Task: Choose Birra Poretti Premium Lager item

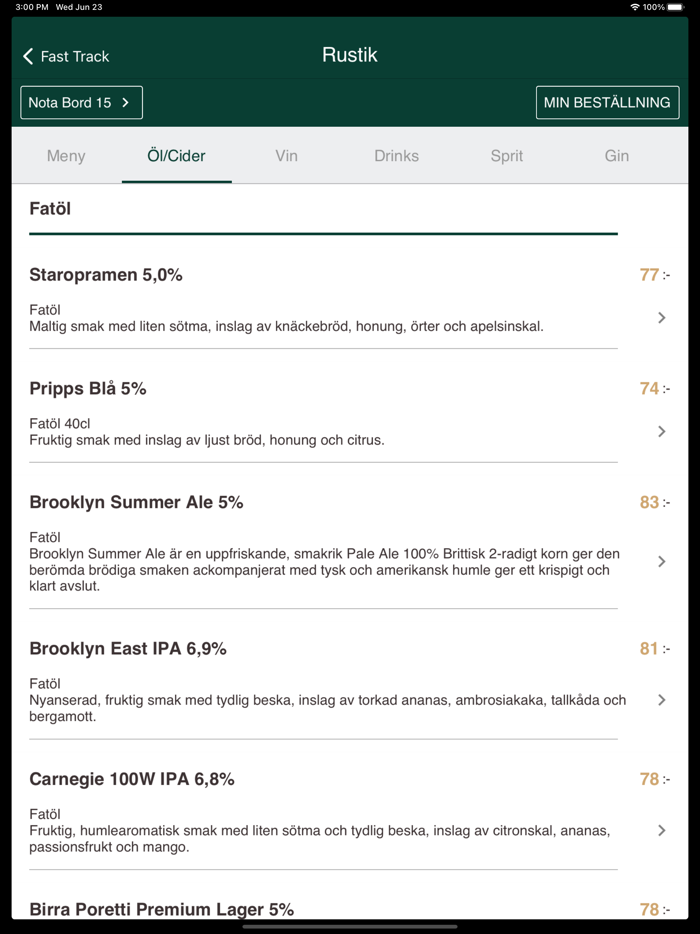Action: (162, 909)
